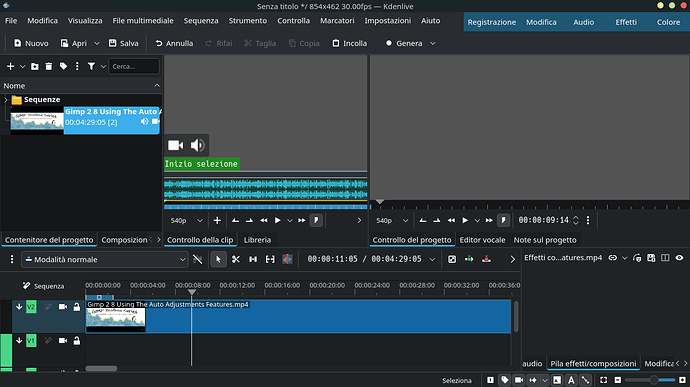Click insert clip zone green icon
690x387 pixels.
(x=469, y=259)
